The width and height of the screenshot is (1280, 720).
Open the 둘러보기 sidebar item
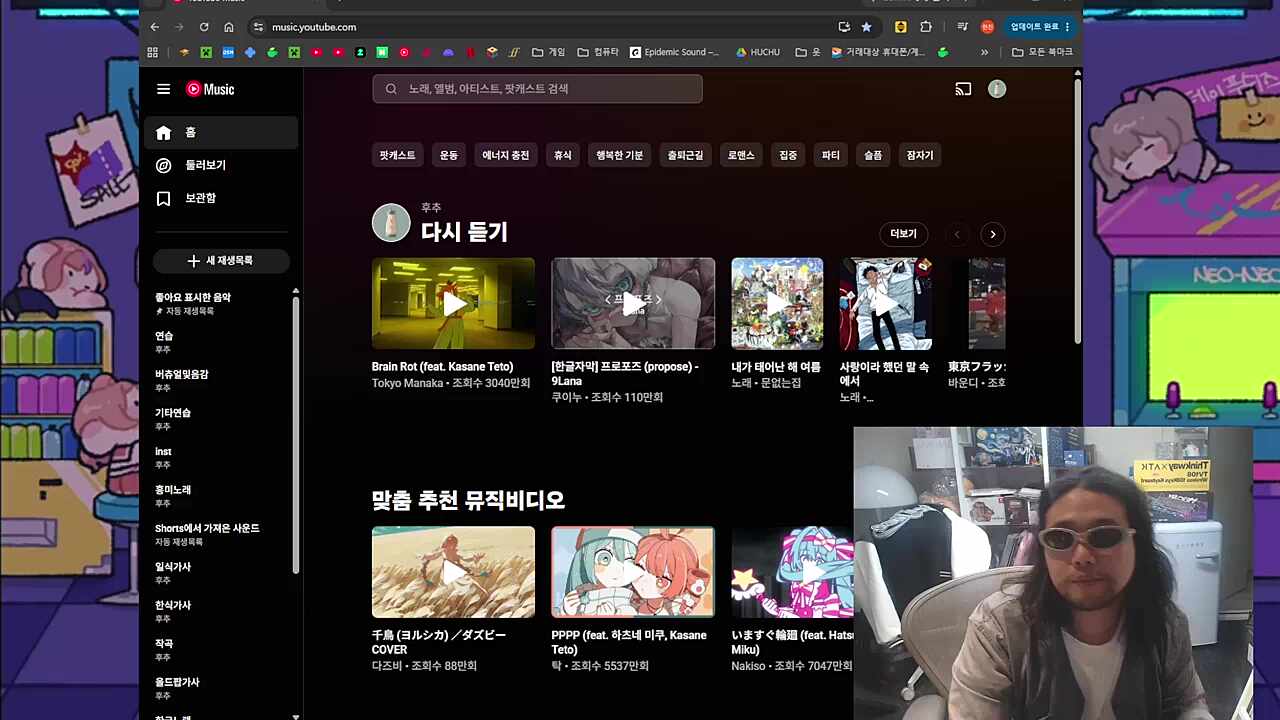click(221, 165)
